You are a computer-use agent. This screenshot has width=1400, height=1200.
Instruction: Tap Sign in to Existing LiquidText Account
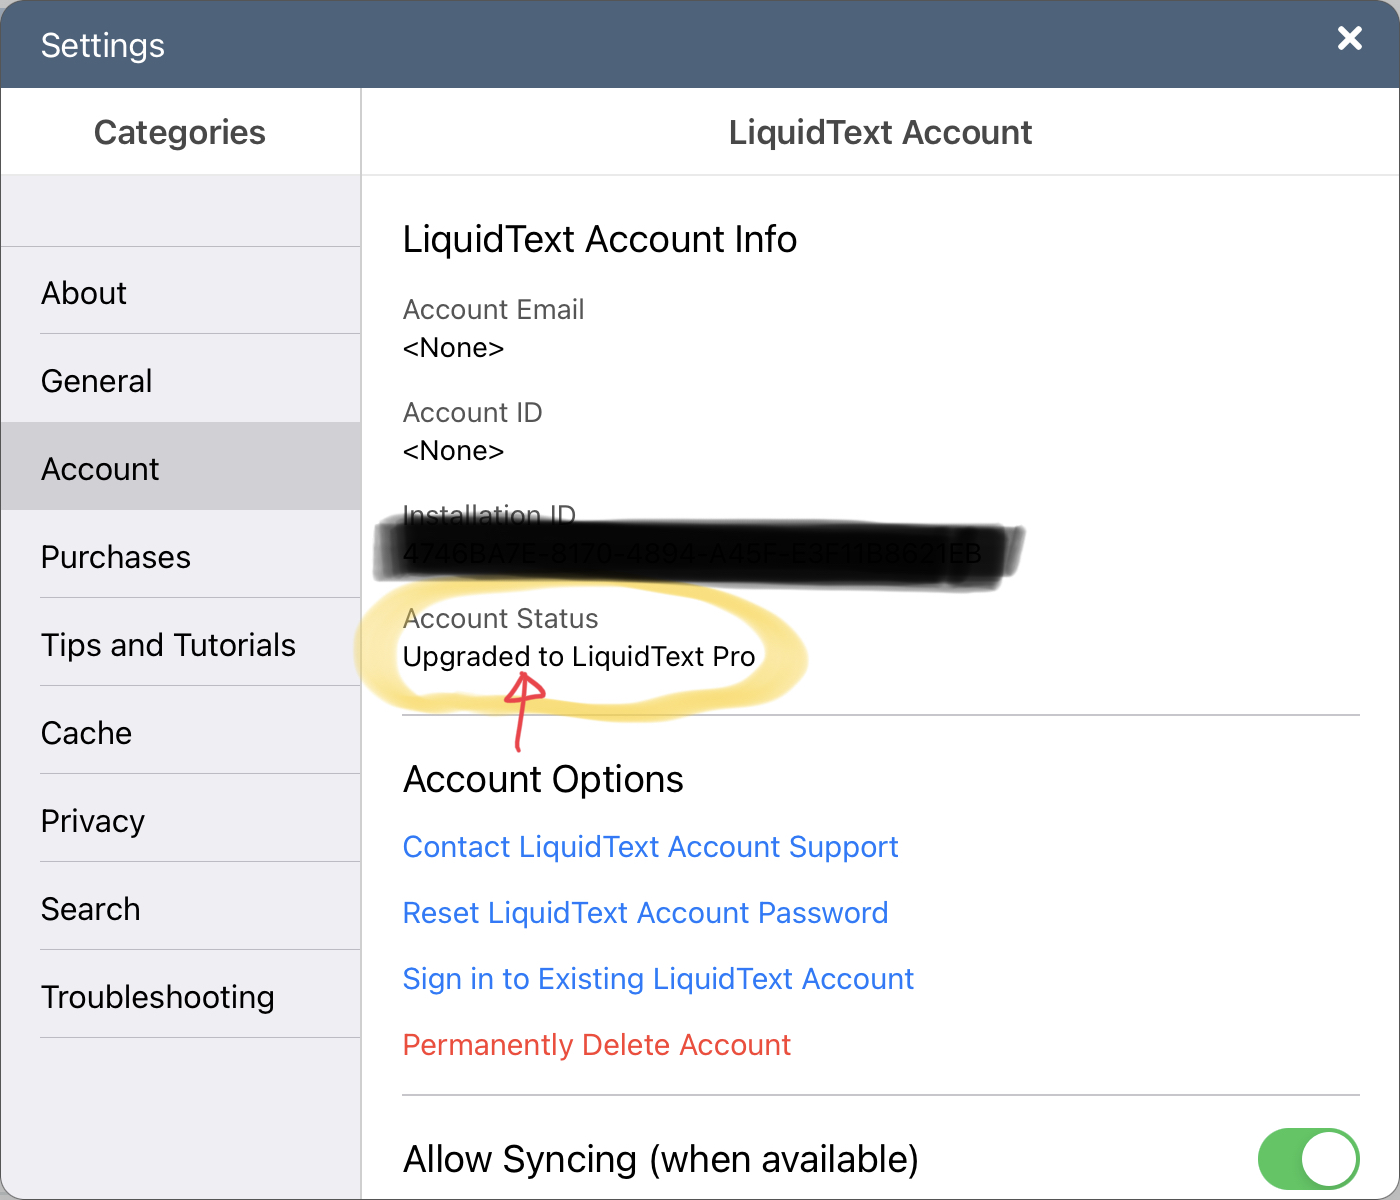coord(658,979)
